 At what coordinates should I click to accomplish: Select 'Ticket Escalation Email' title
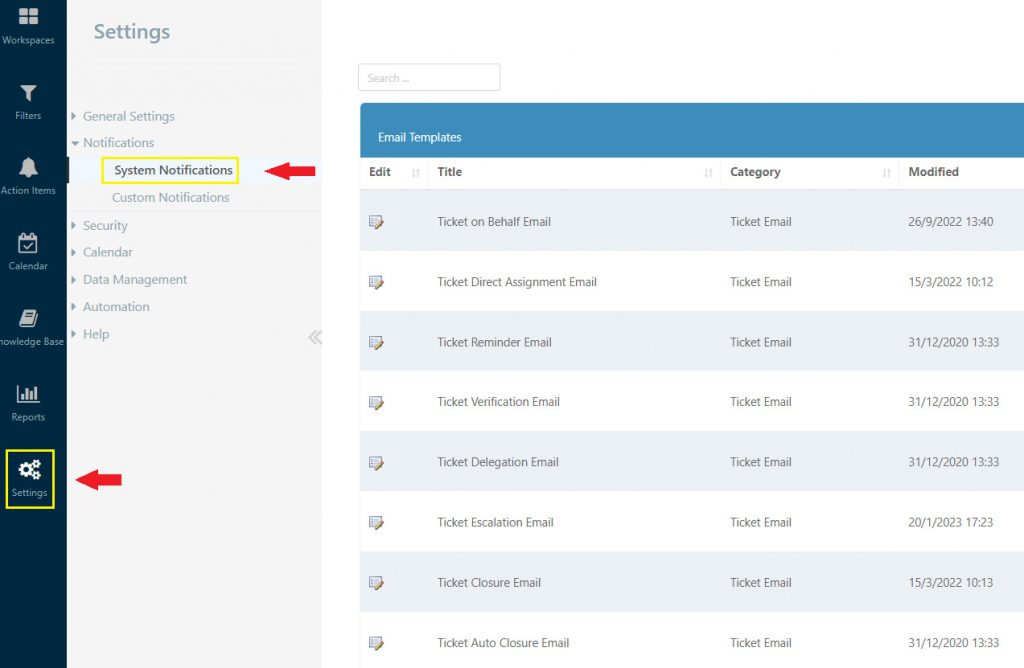coord(495,522)
